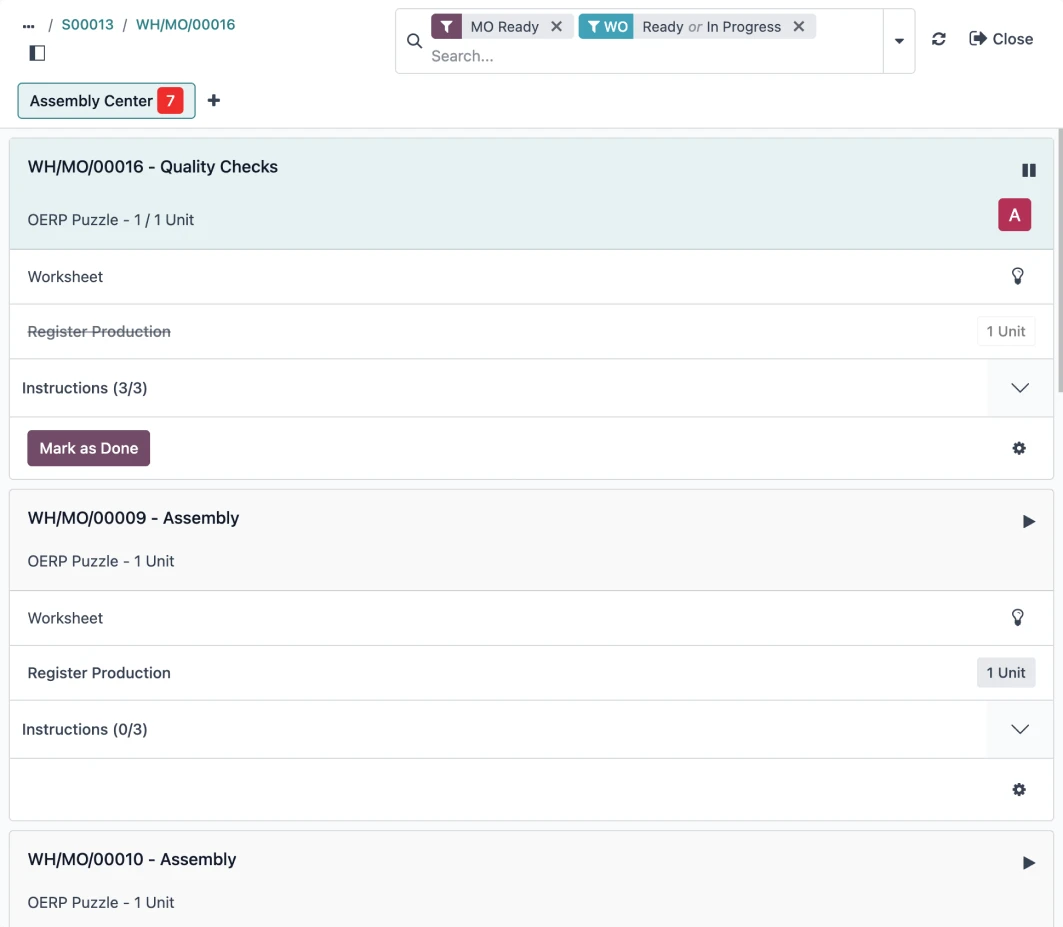Image resolution: width=1063 pixels, height=927 pixels.
Task: Open settings gear for WH/MO/00016
Action: [1018, 448]
